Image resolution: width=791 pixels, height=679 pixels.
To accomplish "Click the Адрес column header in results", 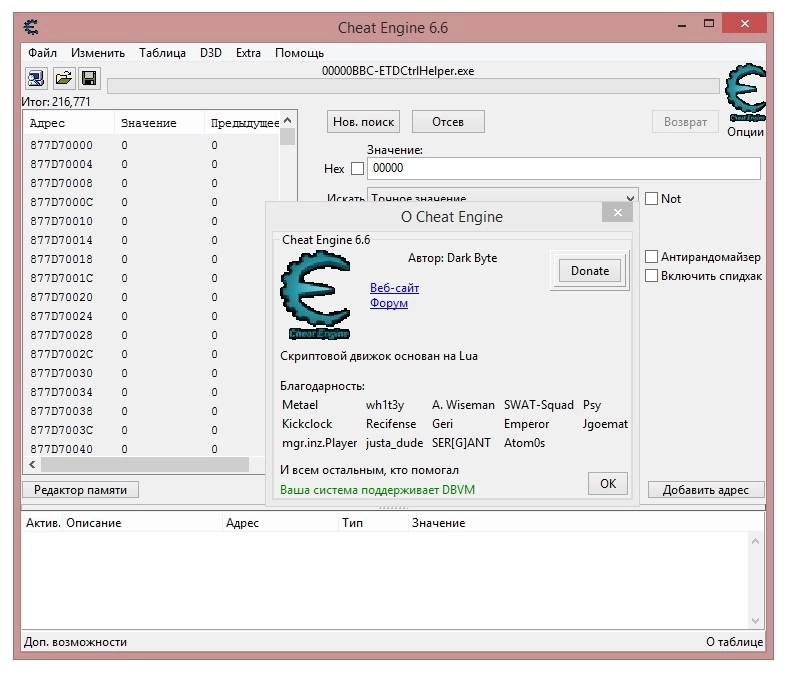I will tap(69, 123).
